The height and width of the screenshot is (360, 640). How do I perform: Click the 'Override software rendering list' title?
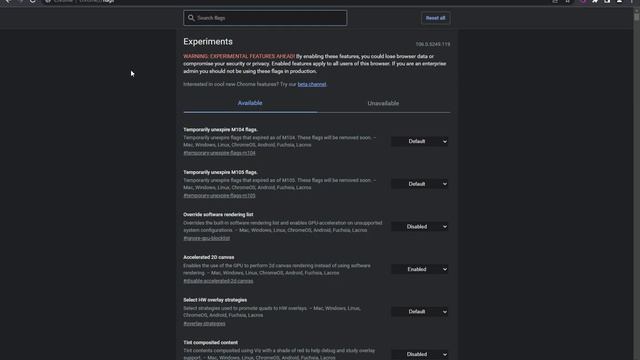click(218, 215)
